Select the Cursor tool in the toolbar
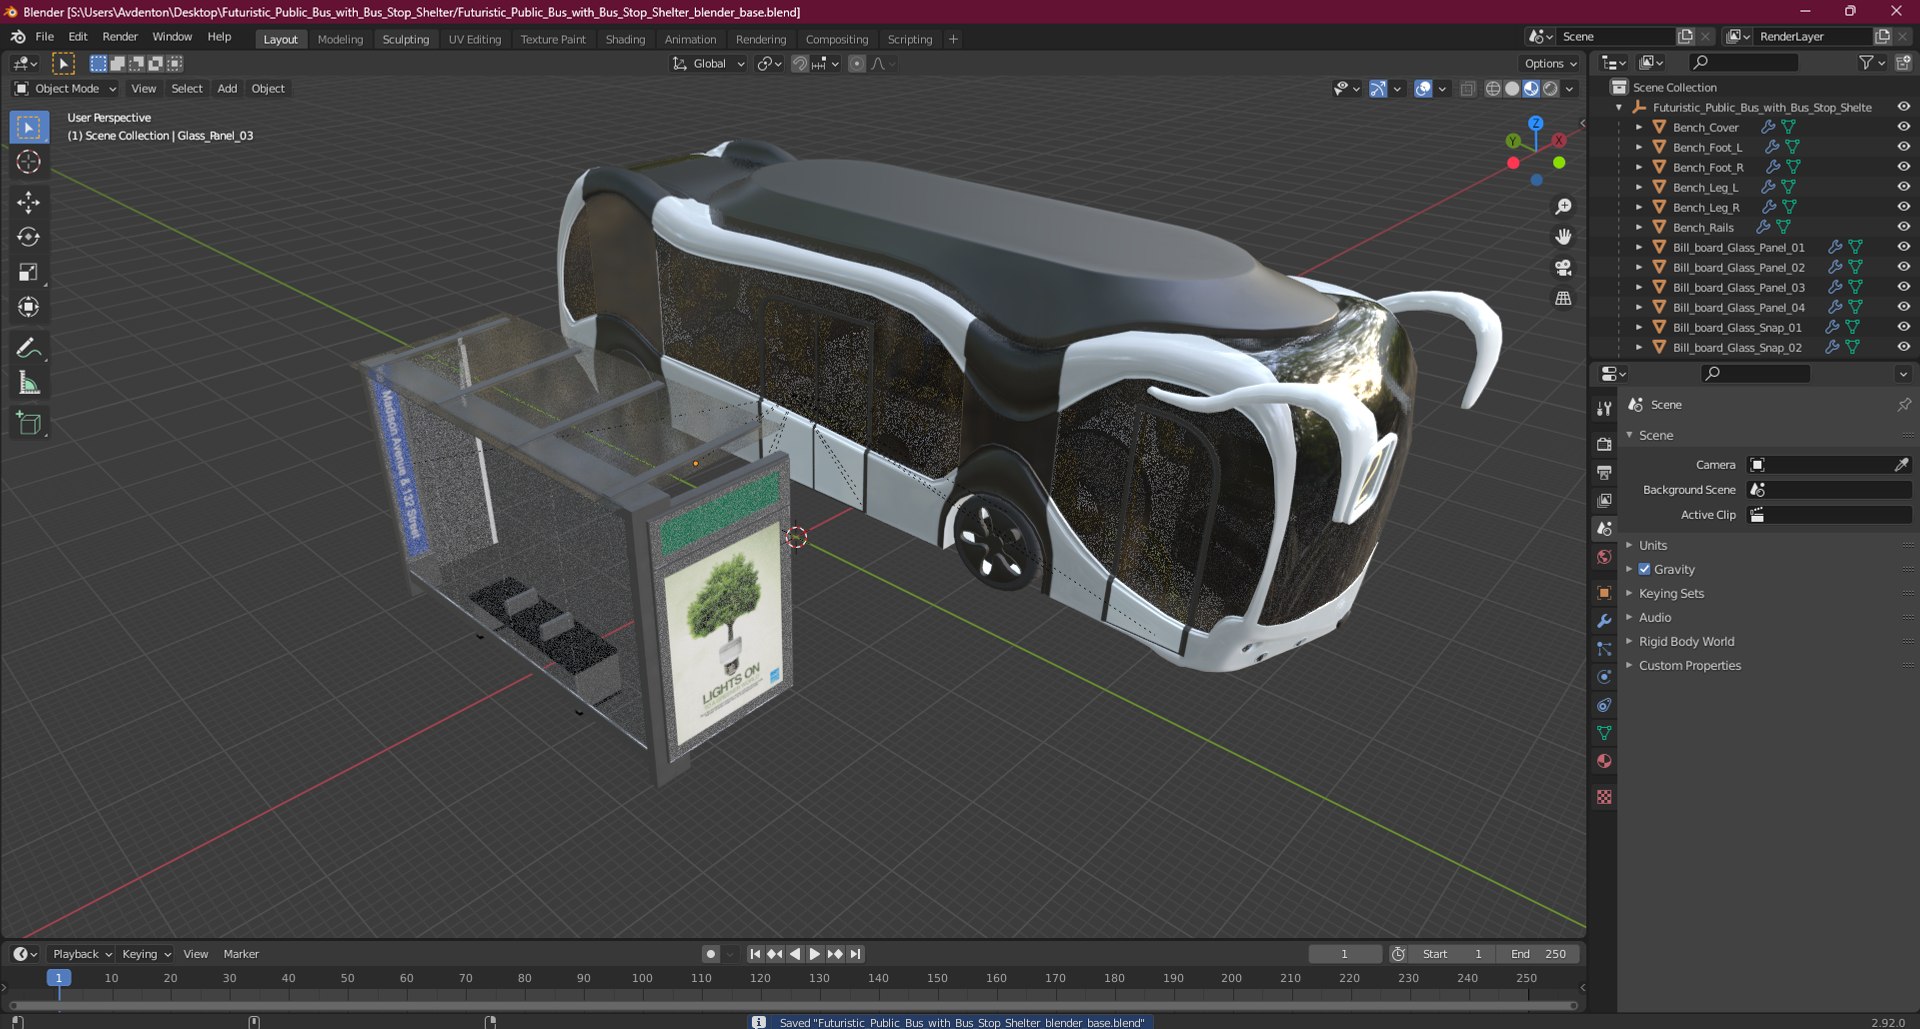Viewport: 1920px width, 1029px height. [28, 162]
